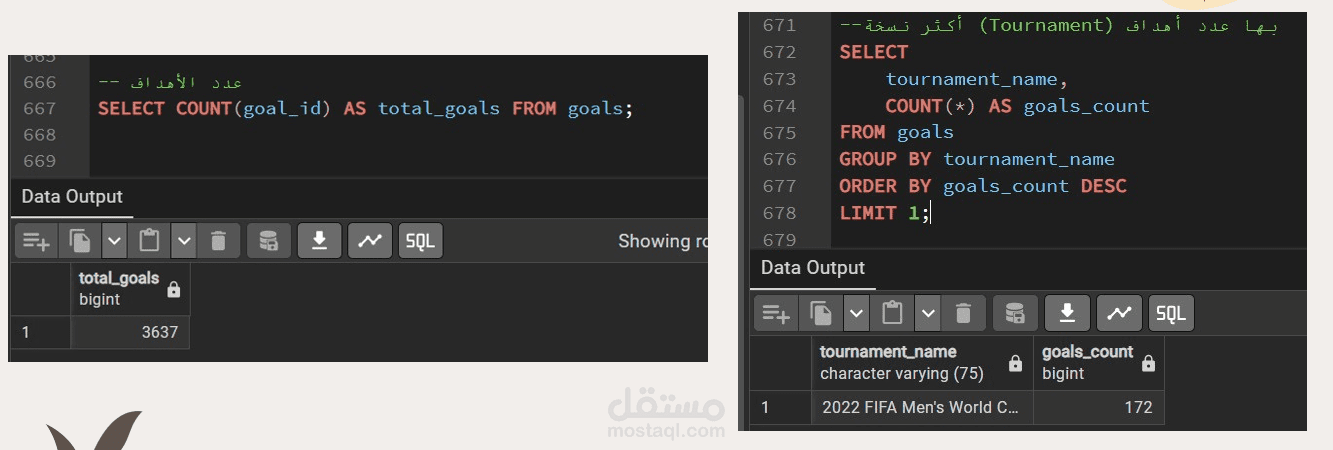Download the tournament_name query results
The width and height of the screenshot is (1333, 450).
coord(1067,314)
